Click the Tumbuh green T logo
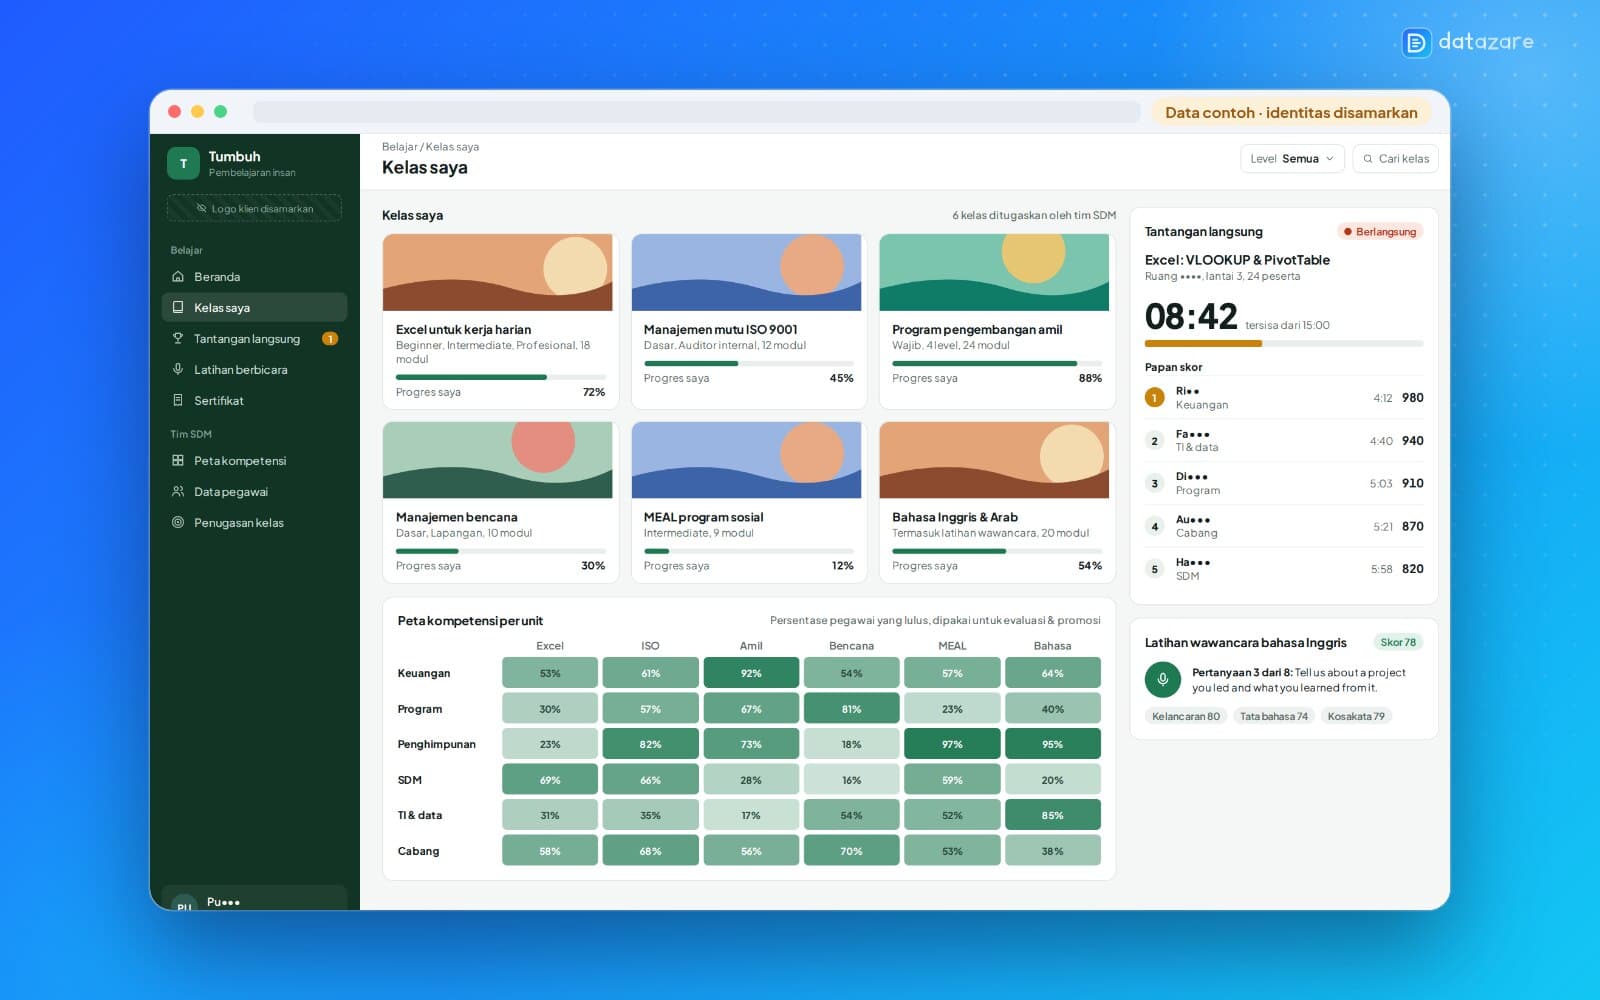1600x1000 pixels. [x=183, y=163]
